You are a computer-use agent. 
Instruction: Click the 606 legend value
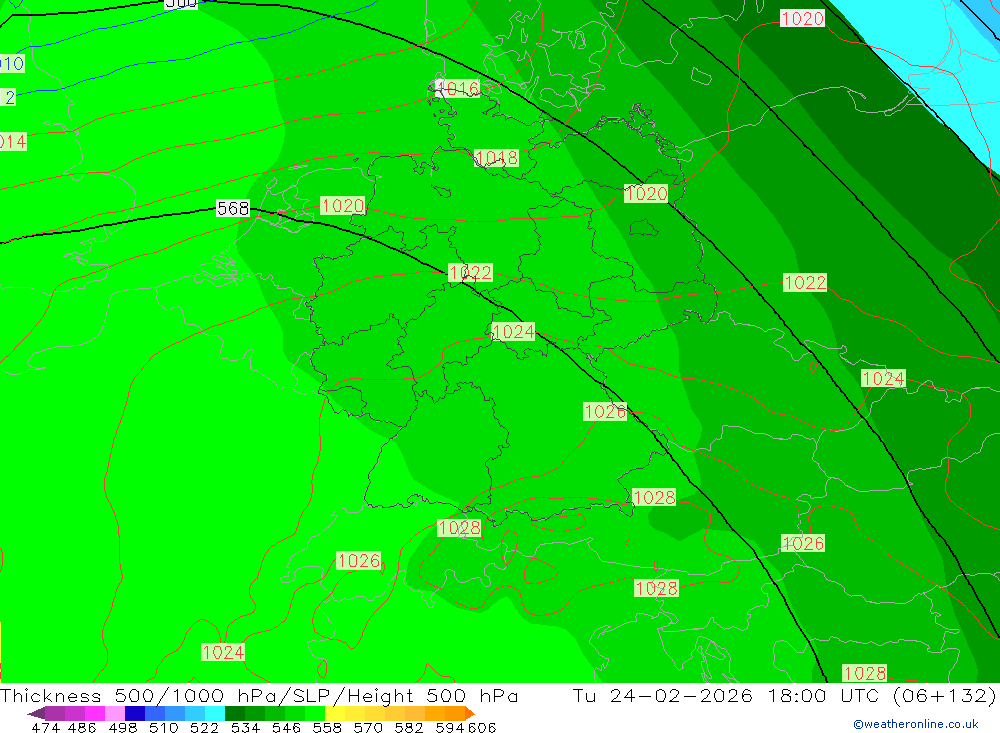point(482,727)
